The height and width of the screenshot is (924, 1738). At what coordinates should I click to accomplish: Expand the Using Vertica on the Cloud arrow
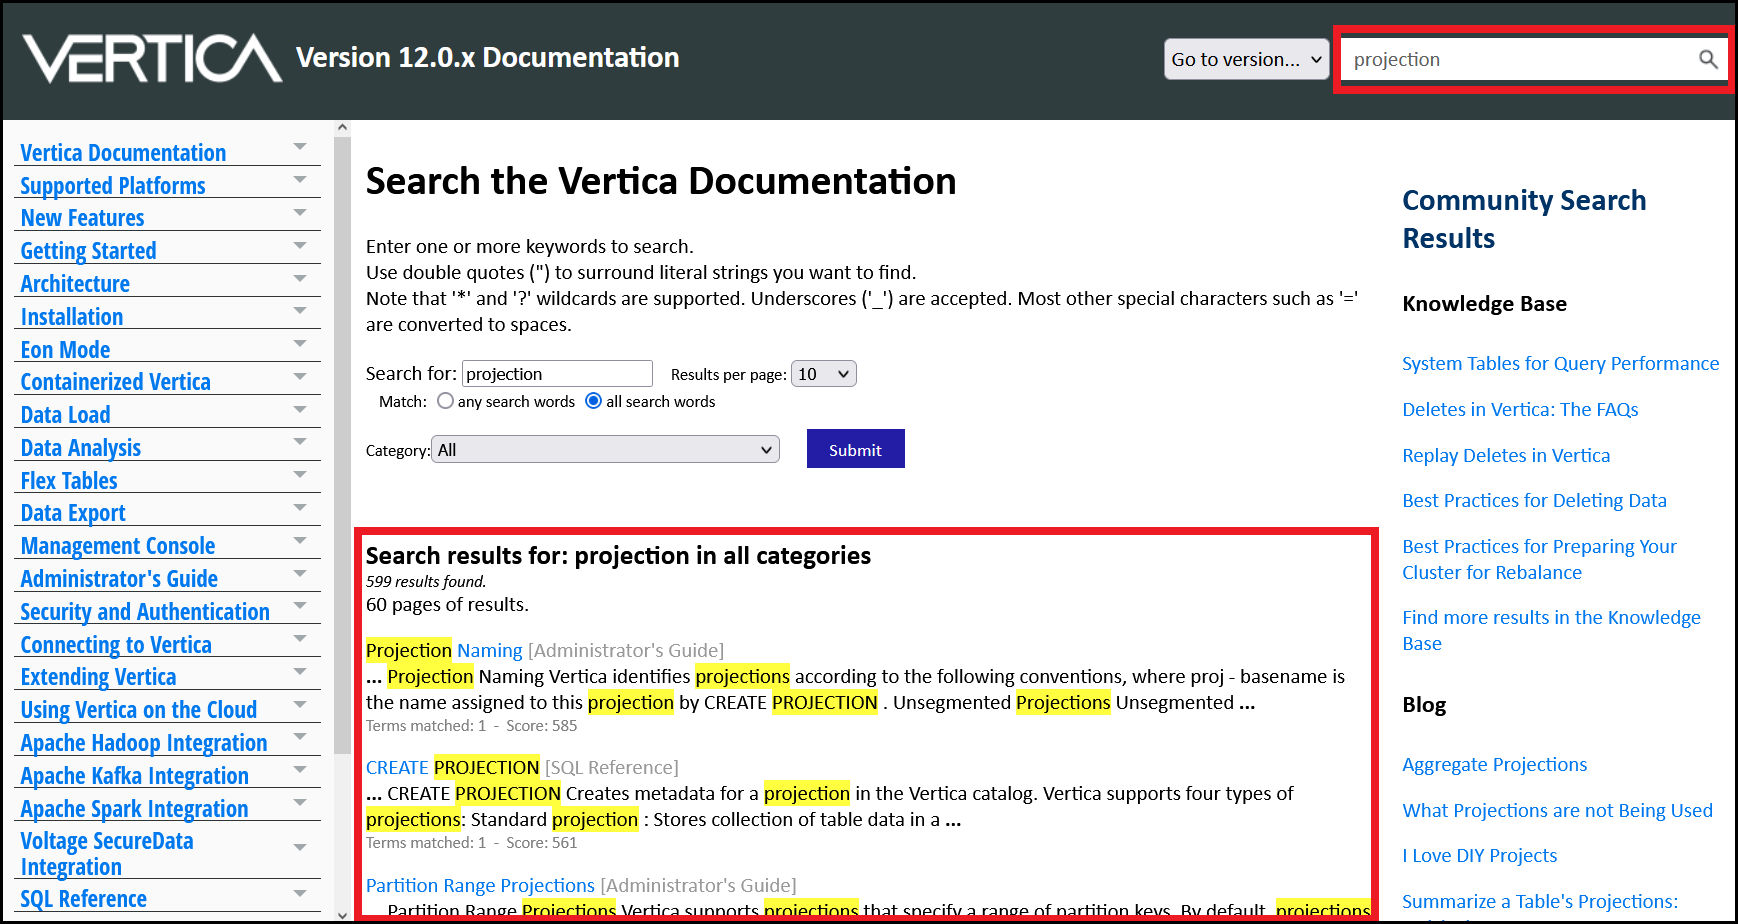coord(299,705)
